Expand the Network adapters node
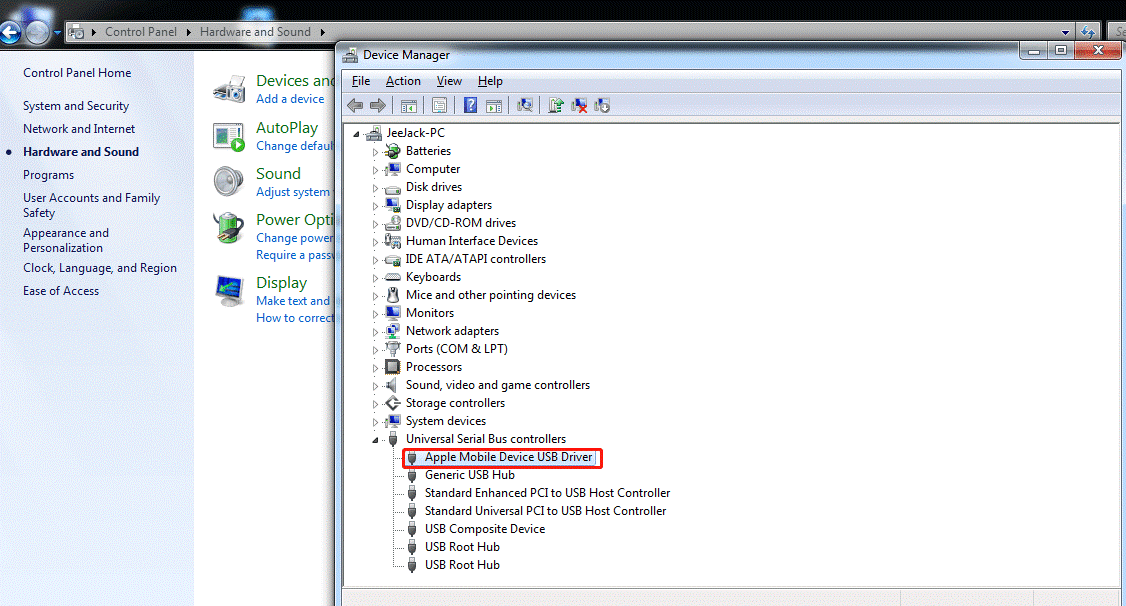 click(x=376, y=332)
